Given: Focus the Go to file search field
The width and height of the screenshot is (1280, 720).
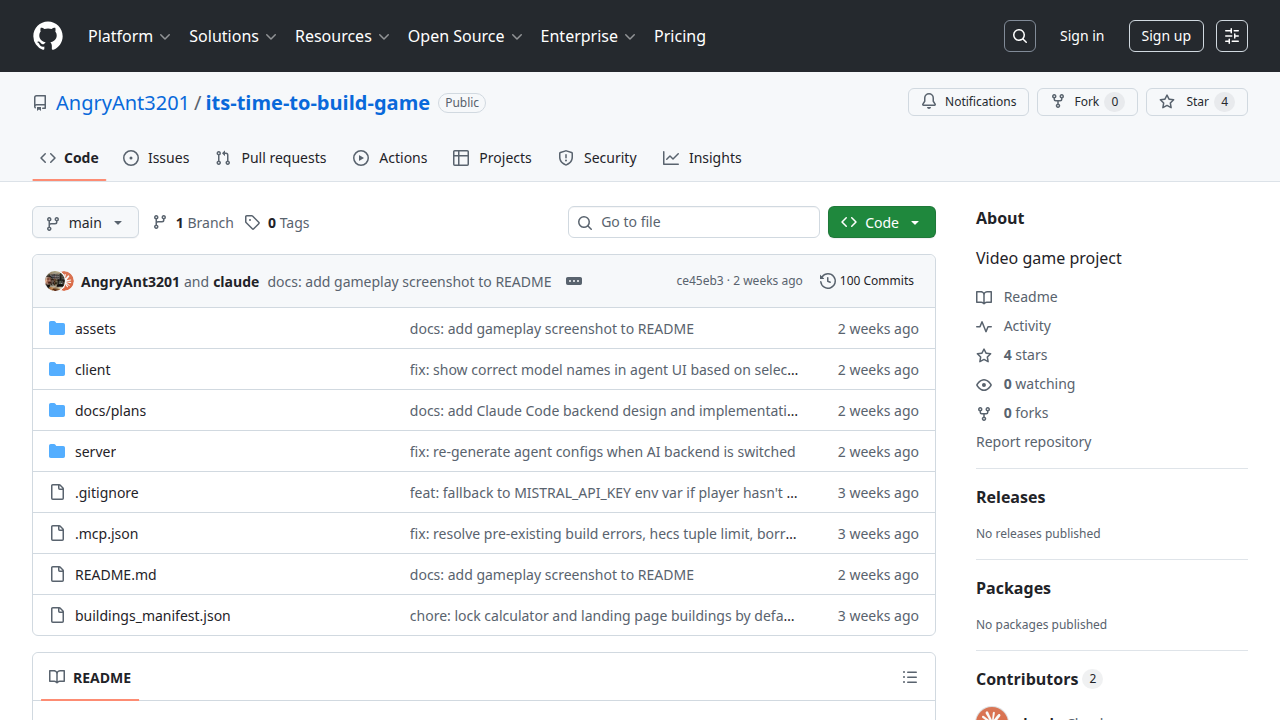Looking at the screenshot, I should tap(694, 222).
